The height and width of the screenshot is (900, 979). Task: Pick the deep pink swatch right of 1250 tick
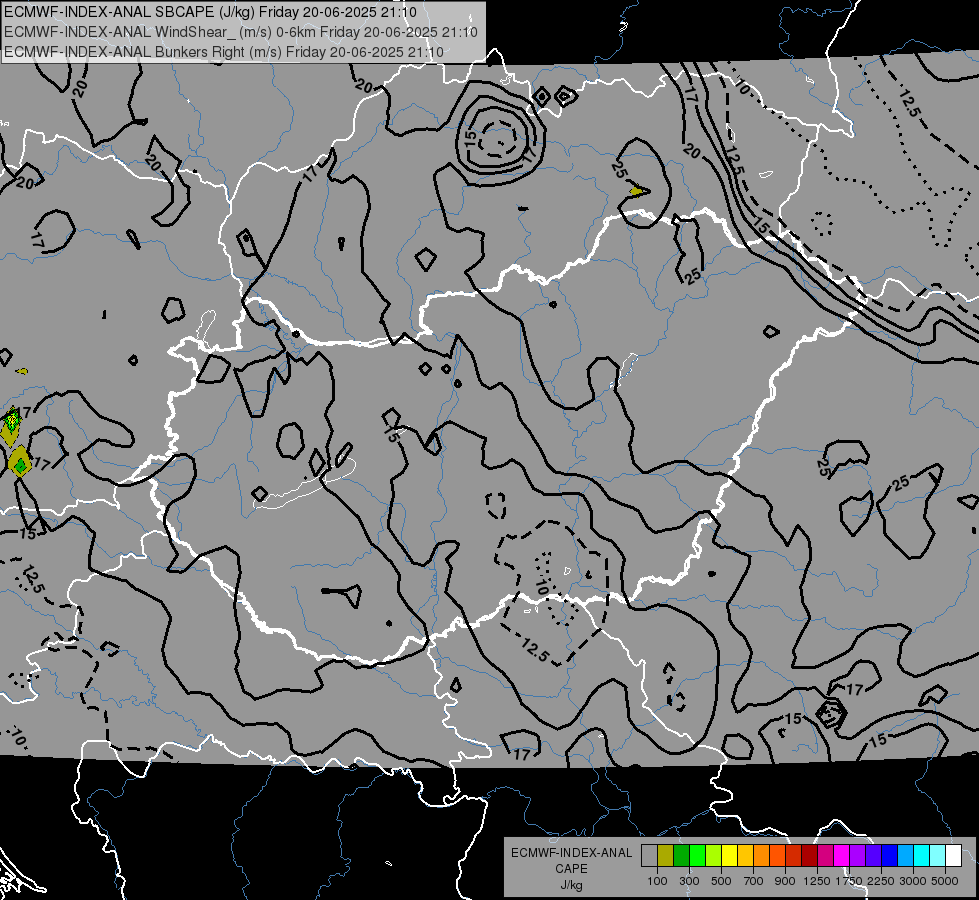(825, 856)
